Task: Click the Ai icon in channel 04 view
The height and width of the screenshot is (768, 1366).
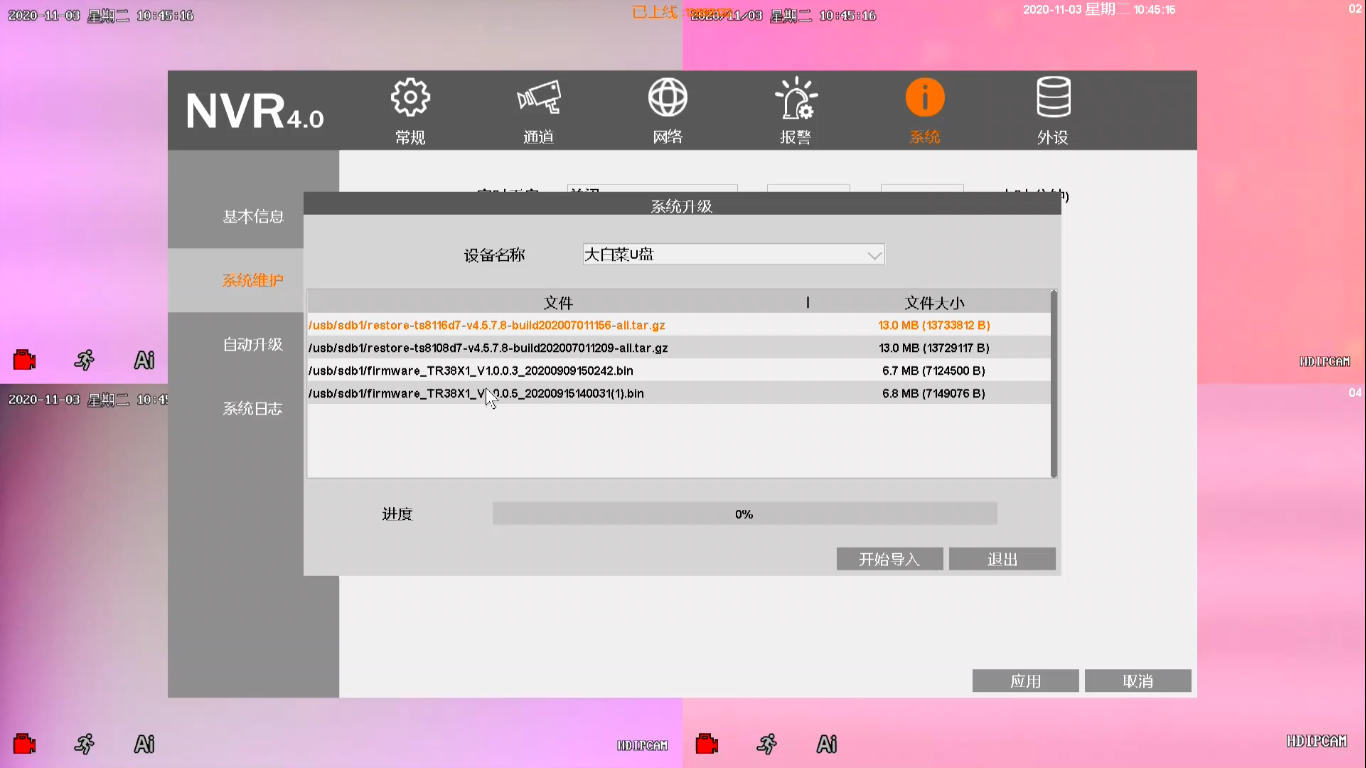Action: coord(827,743)
